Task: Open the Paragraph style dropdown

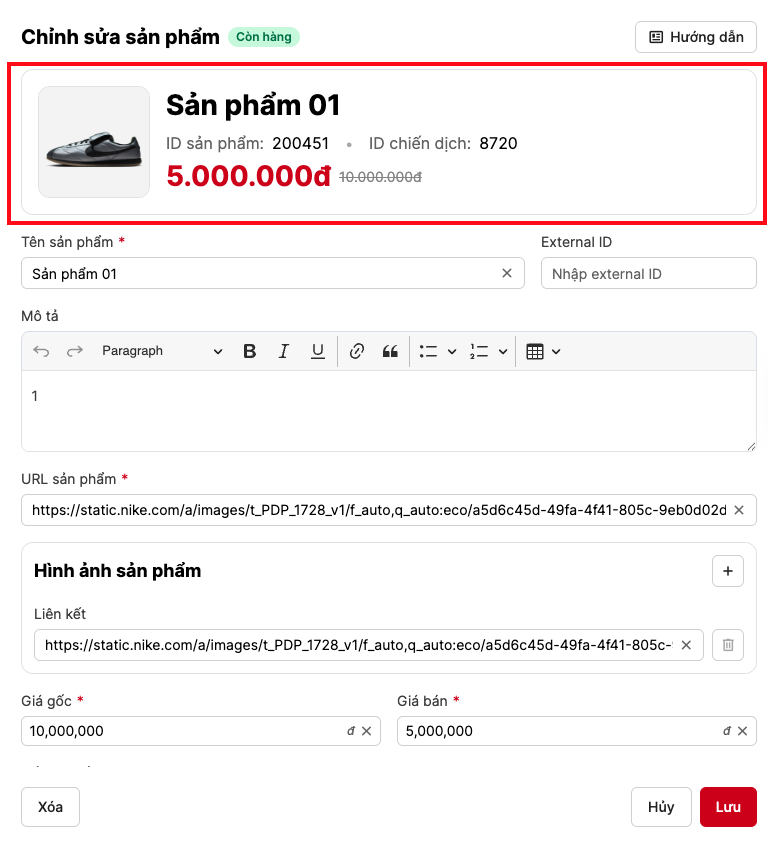Action: coord(162,351)
